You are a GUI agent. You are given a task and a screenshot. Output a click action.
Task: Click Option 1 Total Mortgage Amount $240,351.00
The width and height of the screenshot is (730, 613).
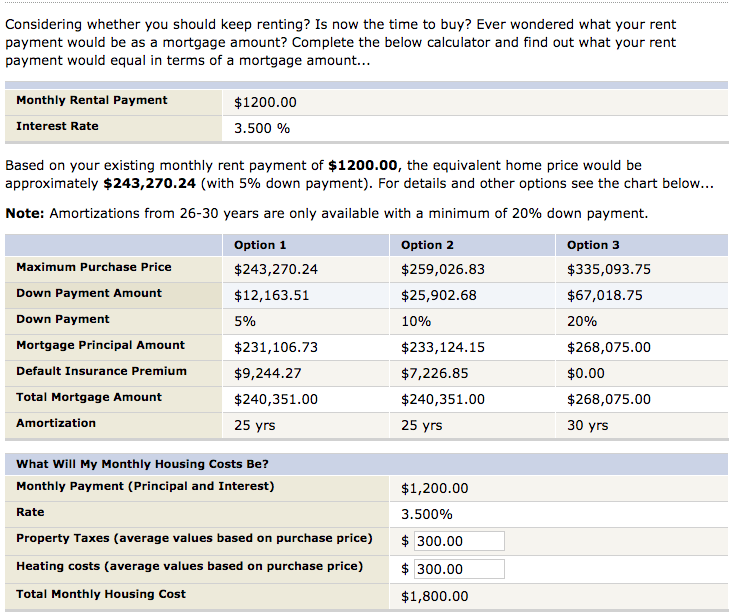(276, 400)
